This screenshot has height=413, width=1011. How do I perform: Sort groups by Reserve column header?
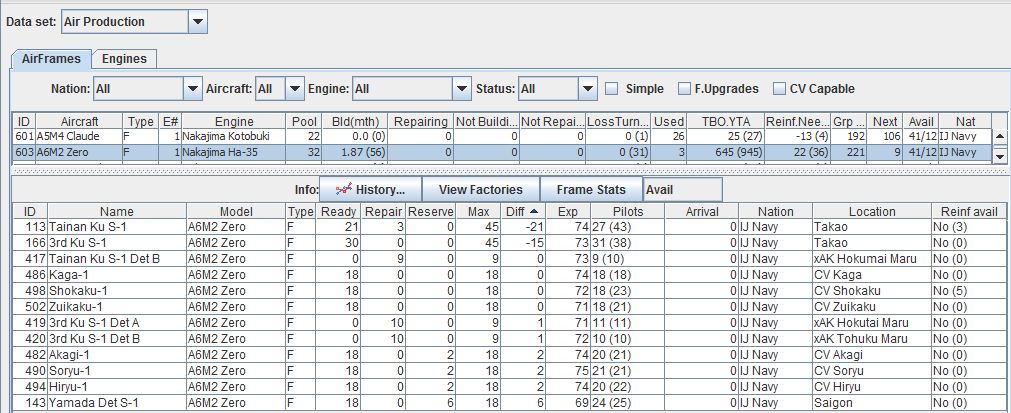tap(431, 211)
